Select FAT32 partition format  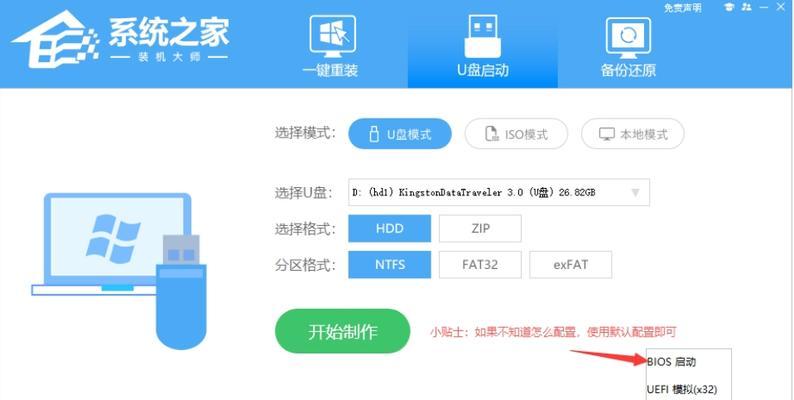pos(480,264)
